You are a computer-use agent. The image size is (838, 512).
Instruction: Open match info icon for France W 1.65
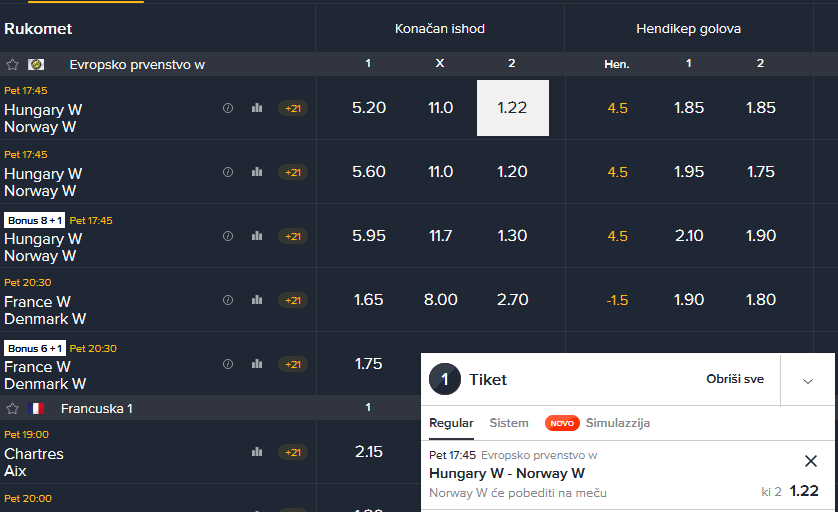click(228, 300)
